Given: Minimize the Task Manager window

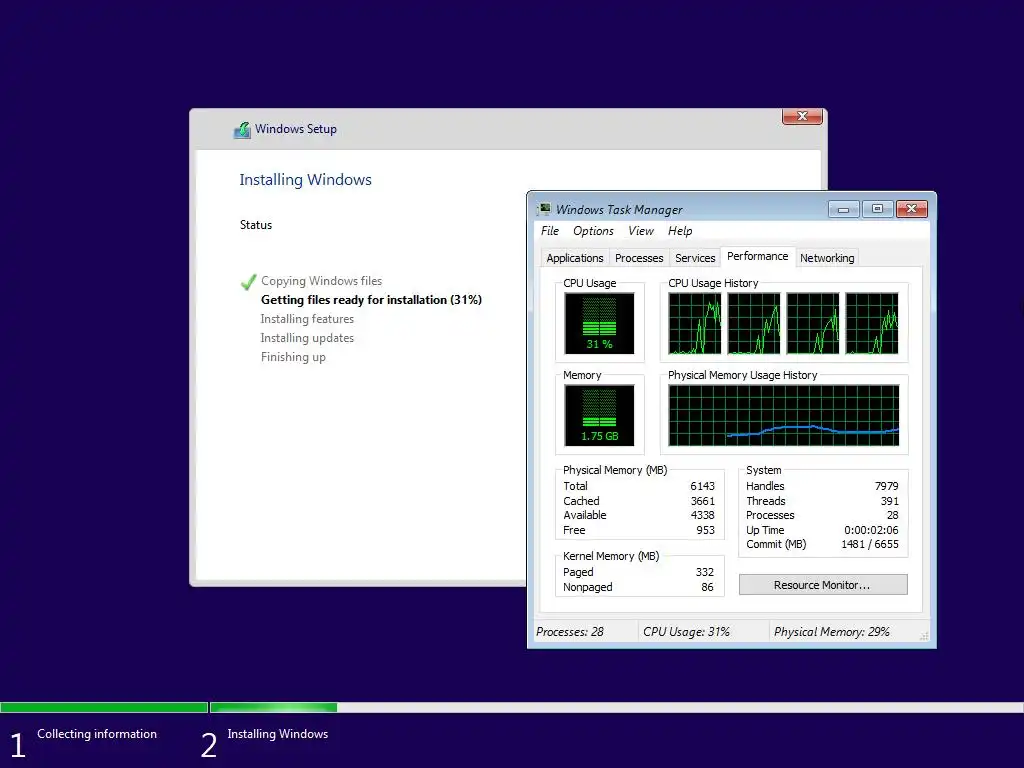Looking at the screenshot, I should click(x=843, y=209).
